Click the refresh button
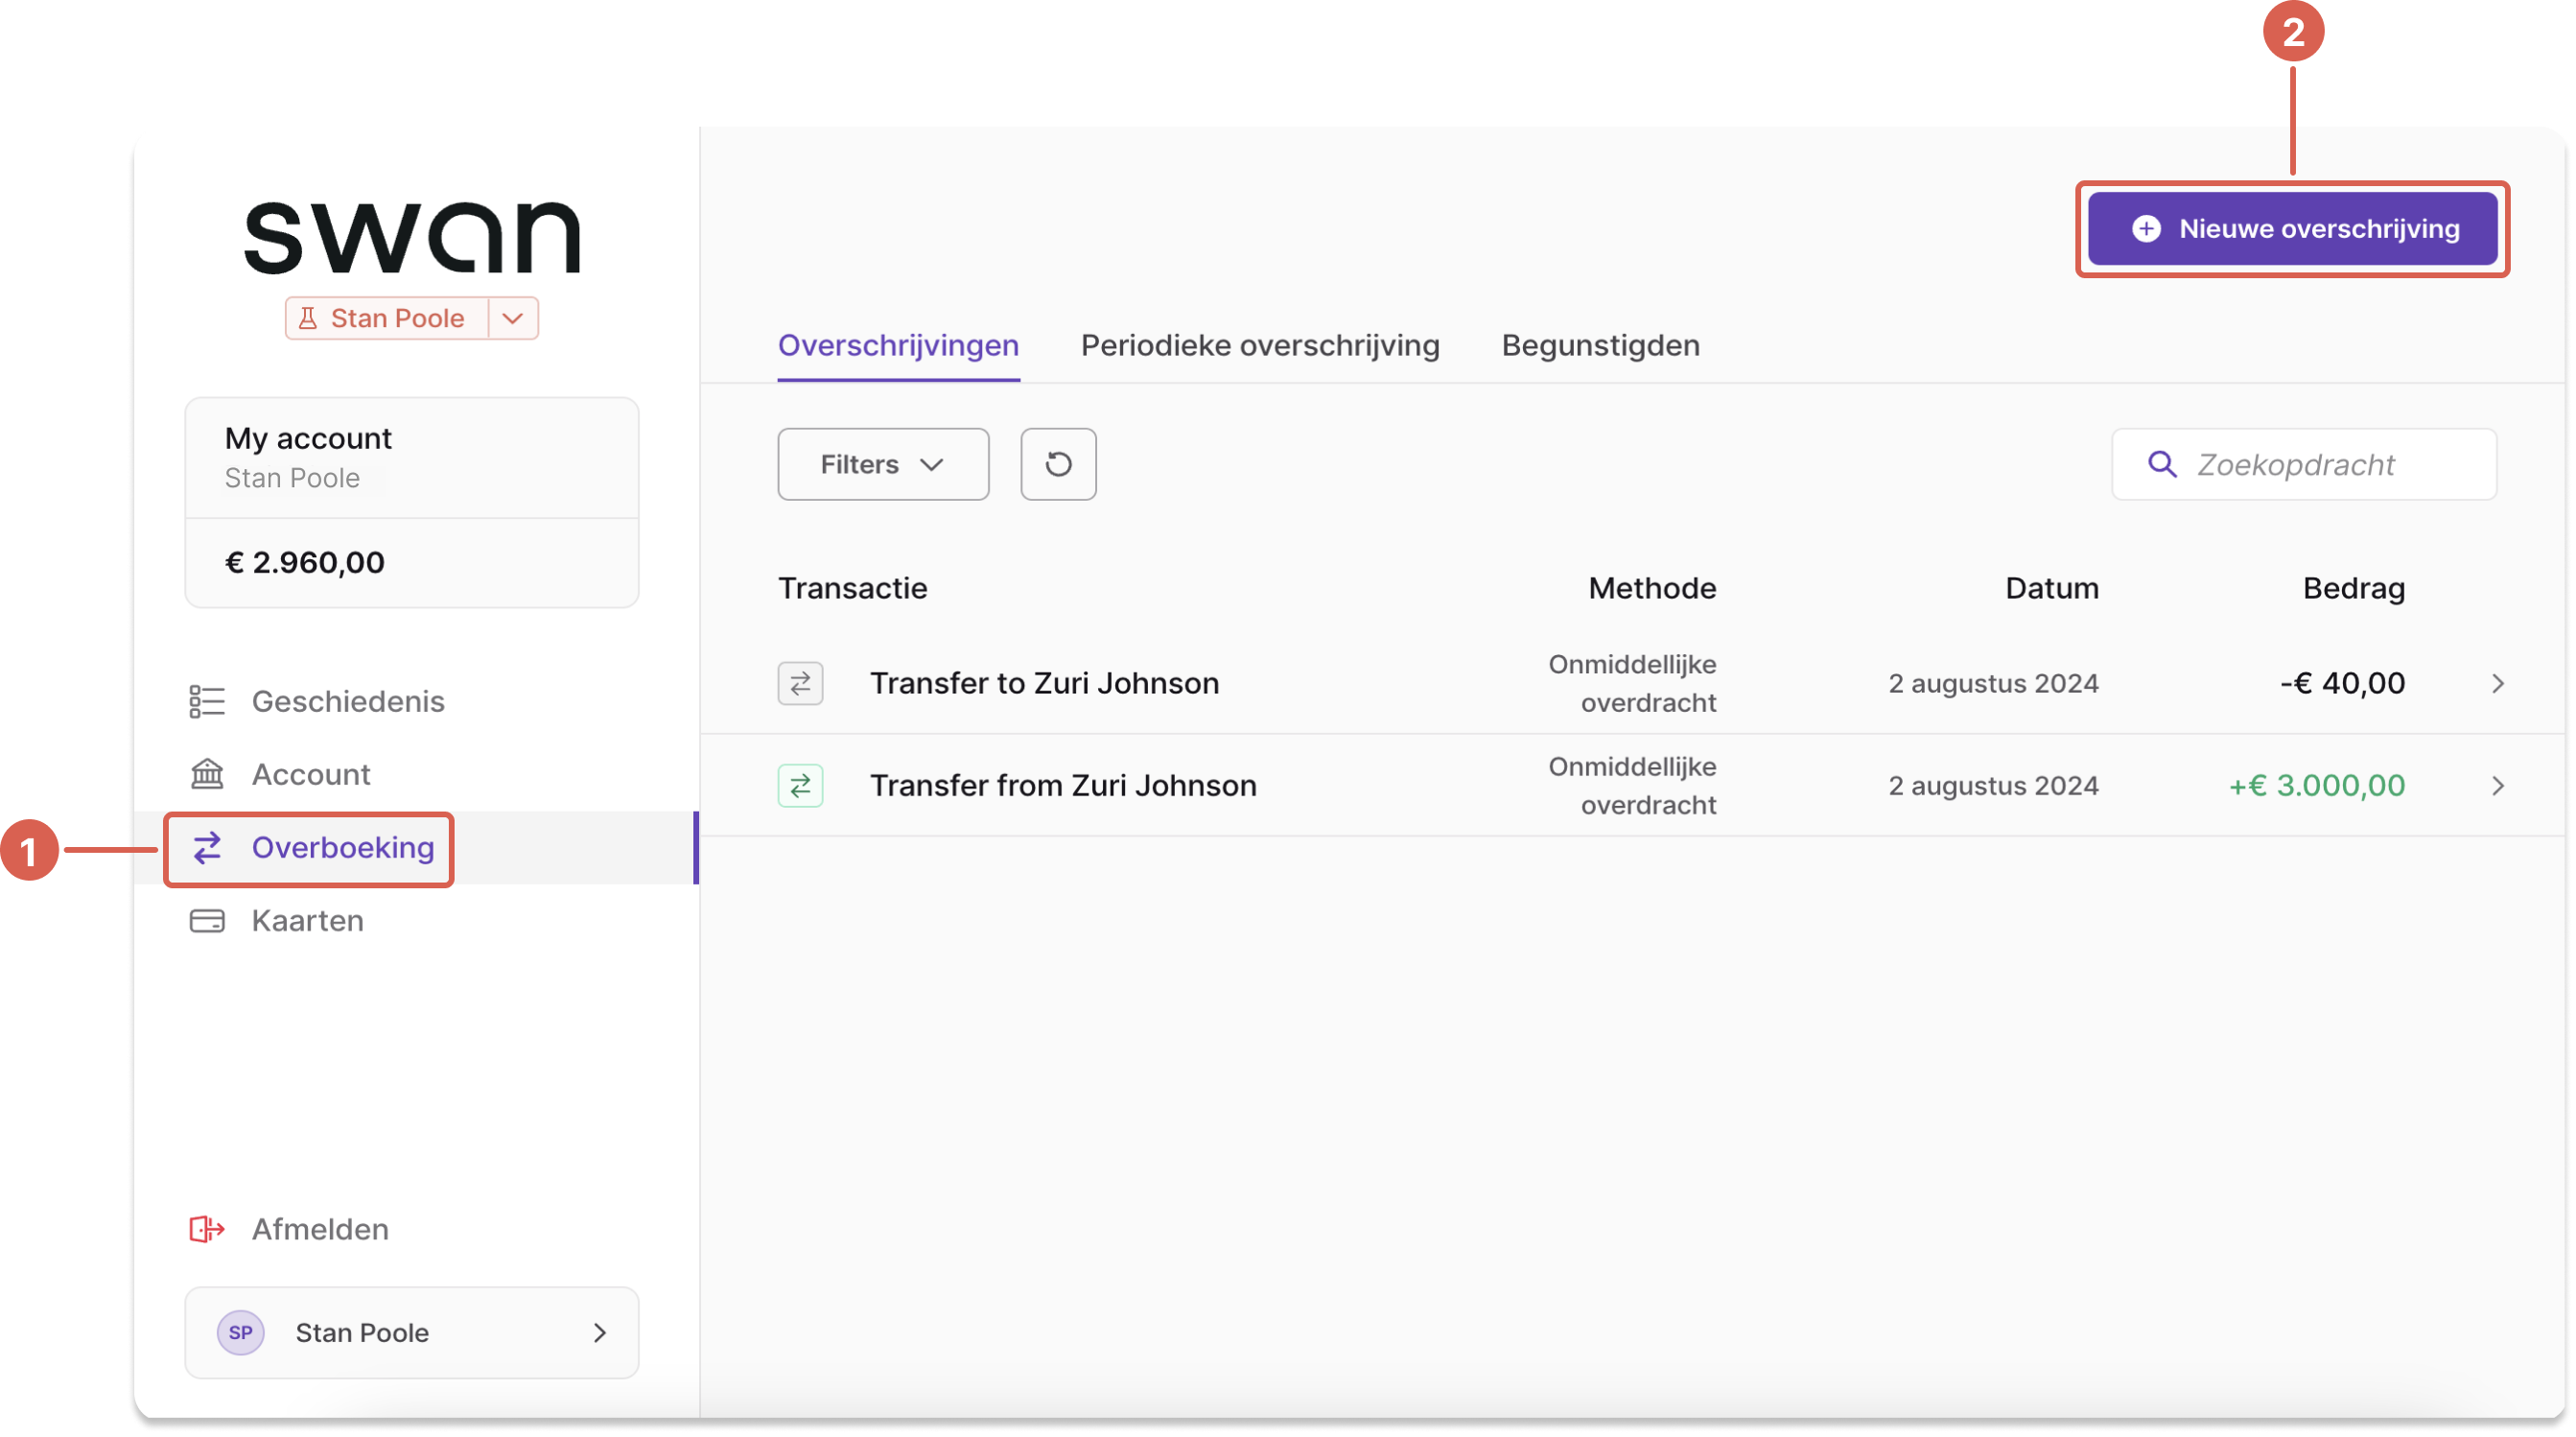The height and width of the screenshot is (1437, 2576). tap(1059, 465)
